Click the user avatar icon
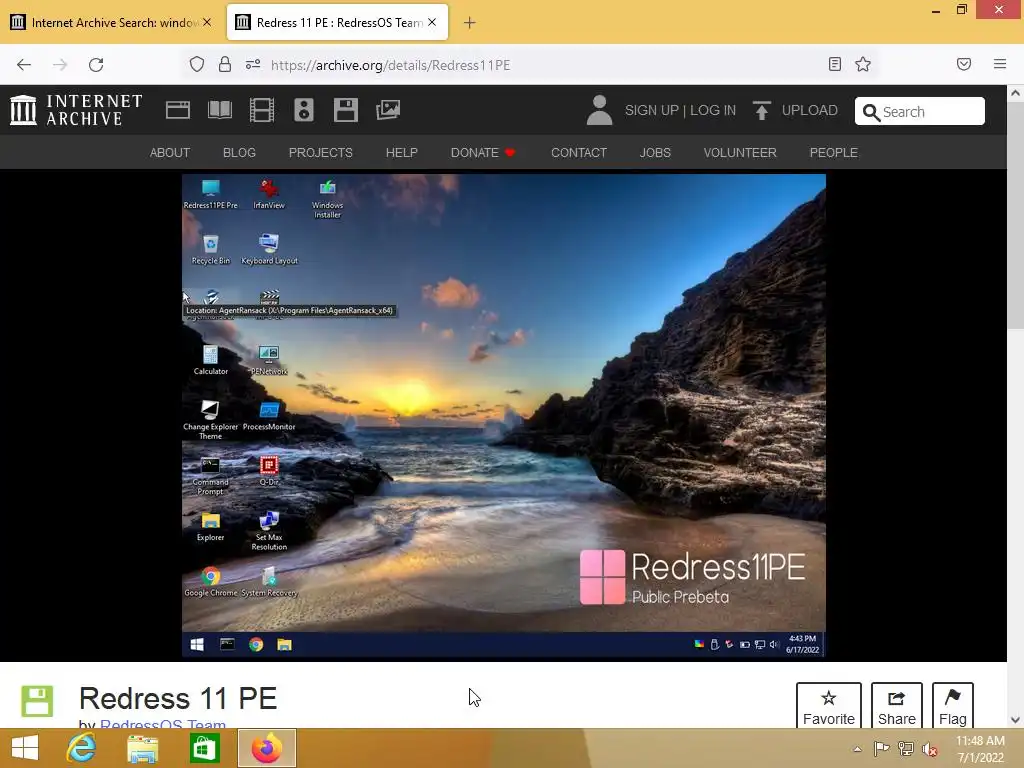Image resolution: width=1024 pixels, height=768 pixels. (x=599, y=110)
